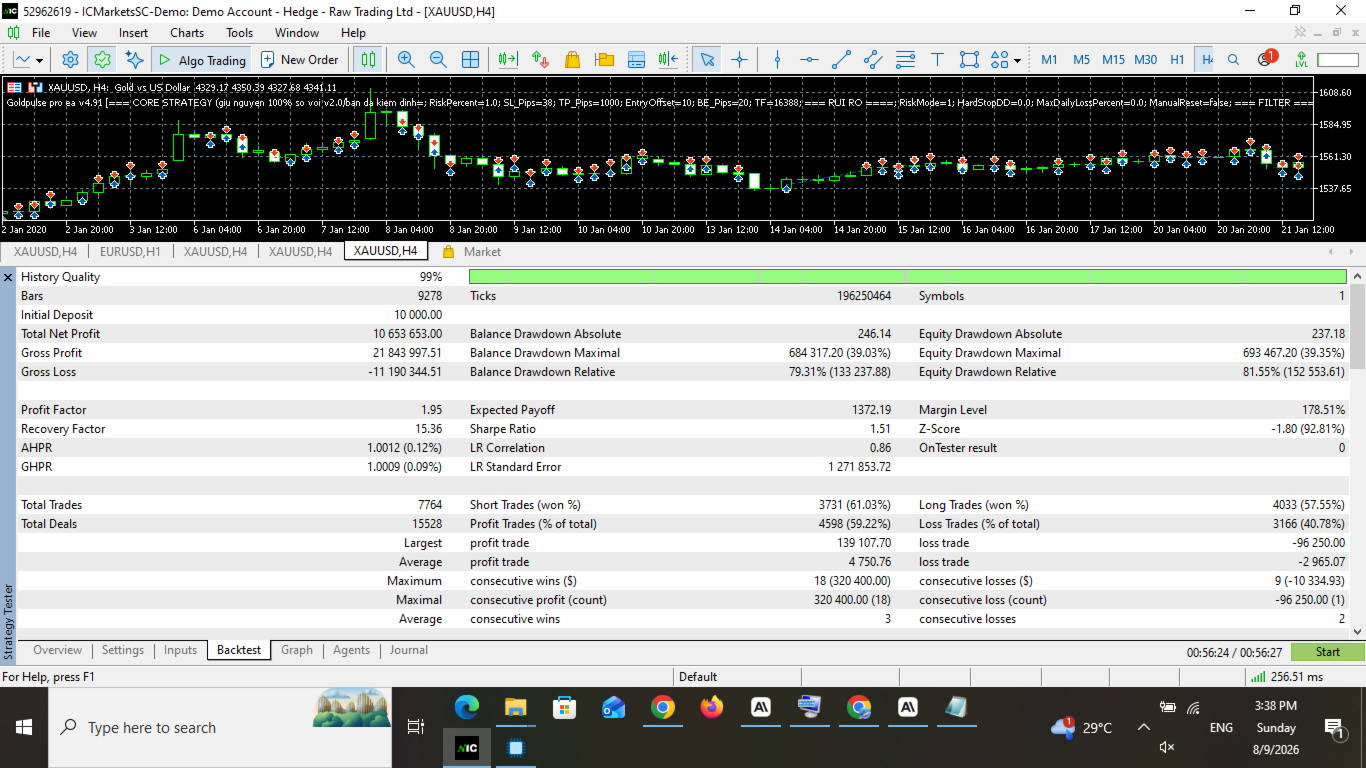Open the Tools menu
Viewport: 1366px width, 768px height.
coord(239,32)
